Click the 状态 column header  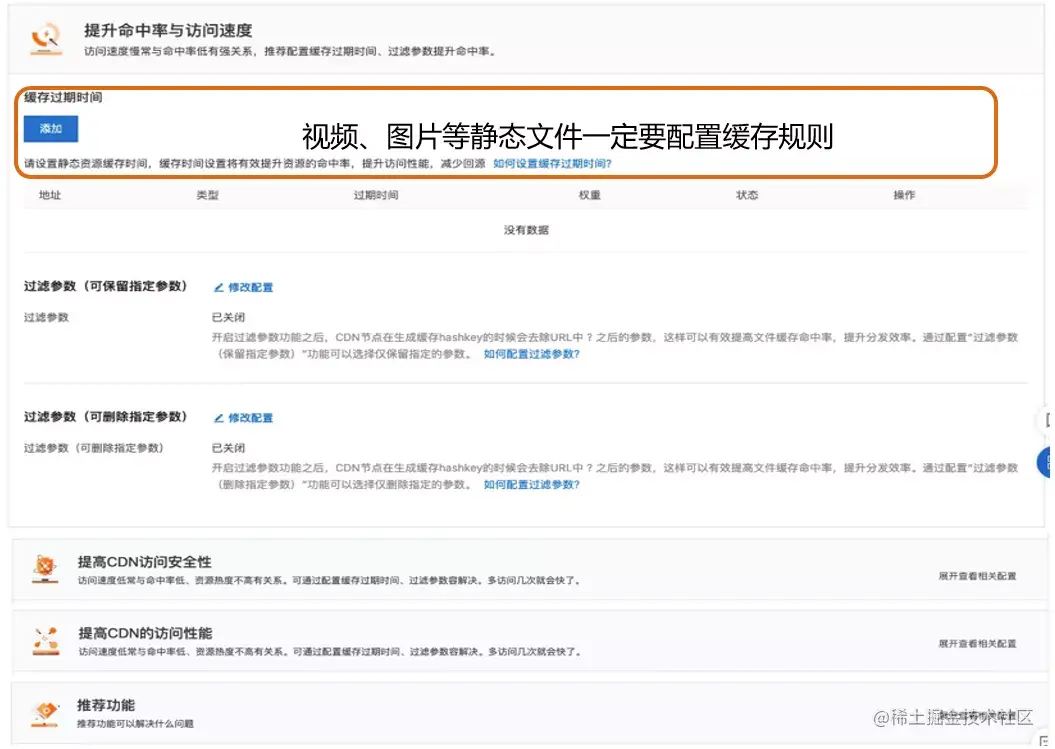(x=747, y=196)
